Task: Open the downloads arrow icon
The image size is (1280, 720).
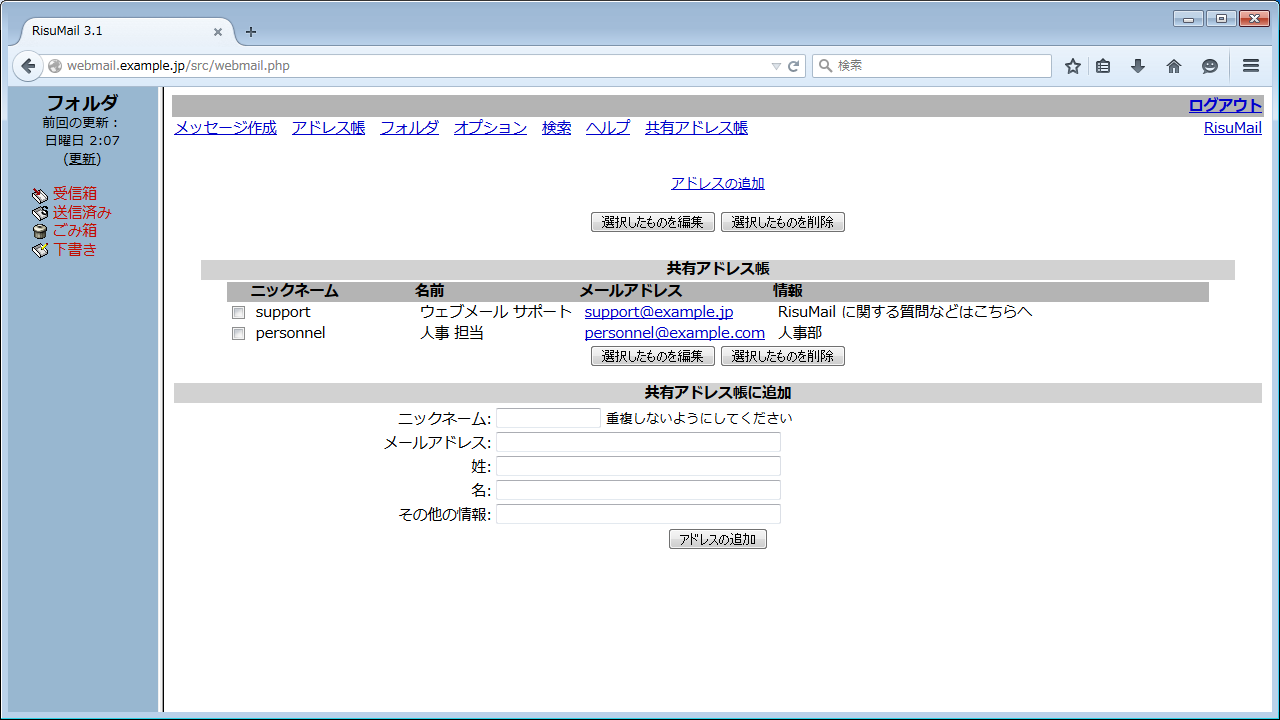Action: point(1138,66)
